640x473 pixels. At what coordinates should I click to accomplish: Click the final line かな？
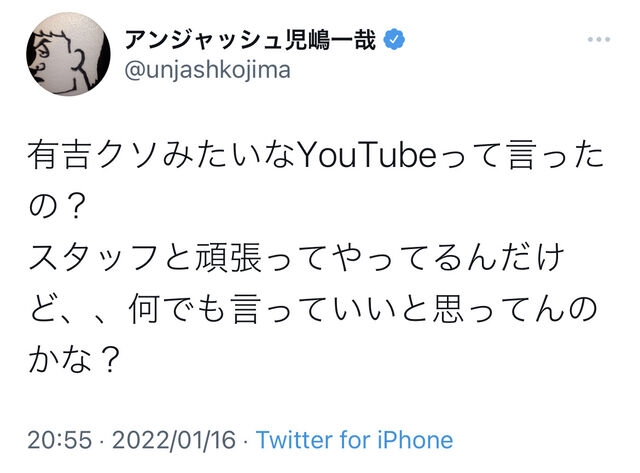point(75,357)
